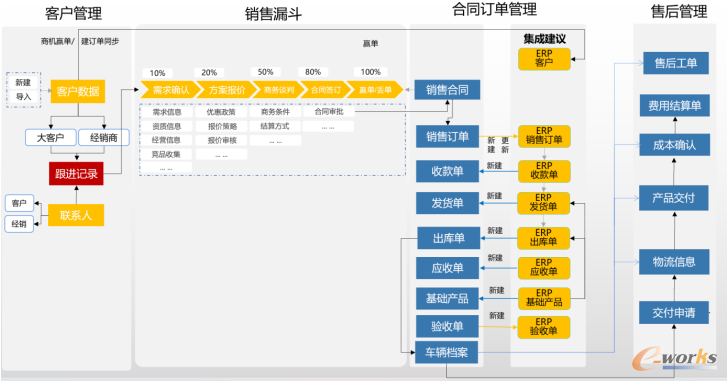Screen dimensions: 727x381
Task: Click the 商务谈判 funnel stage
Action: [279, 89]
